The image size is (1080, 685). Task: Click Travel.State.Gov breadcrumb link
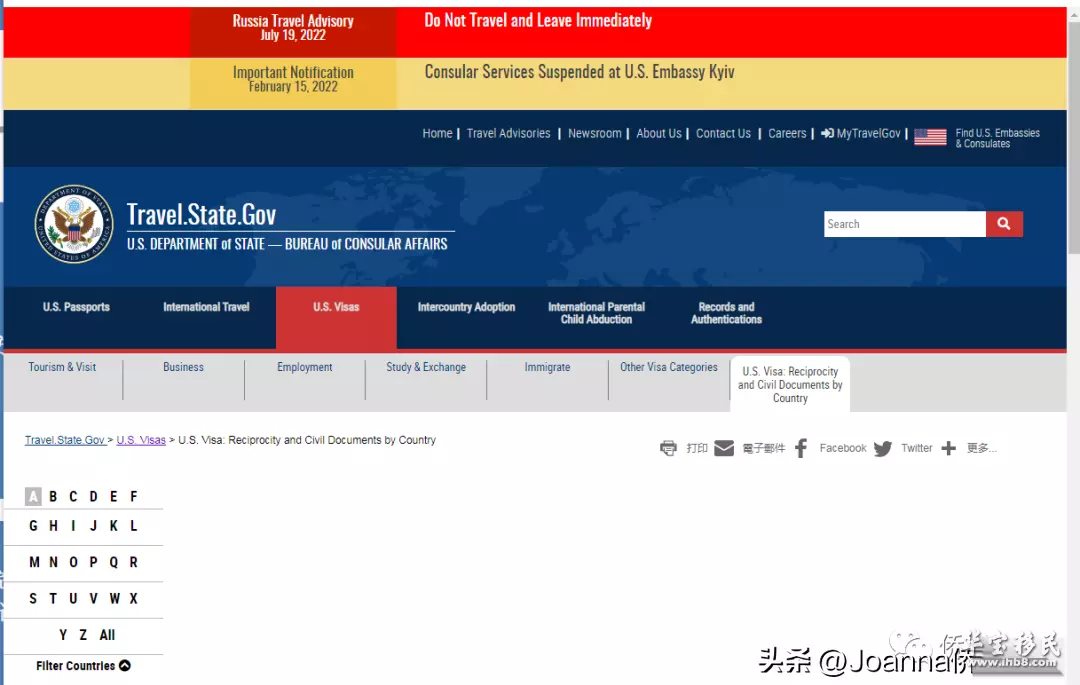65,440
